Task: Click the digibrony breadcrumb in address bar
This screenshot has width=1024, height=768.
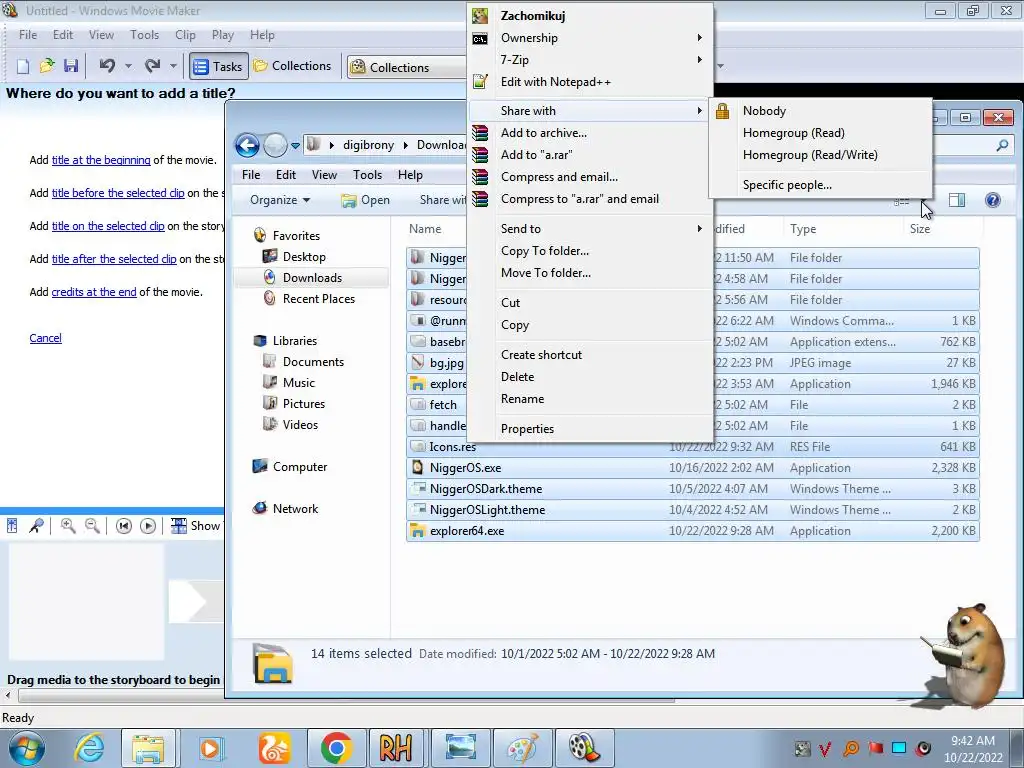Action: pos(368,145)
